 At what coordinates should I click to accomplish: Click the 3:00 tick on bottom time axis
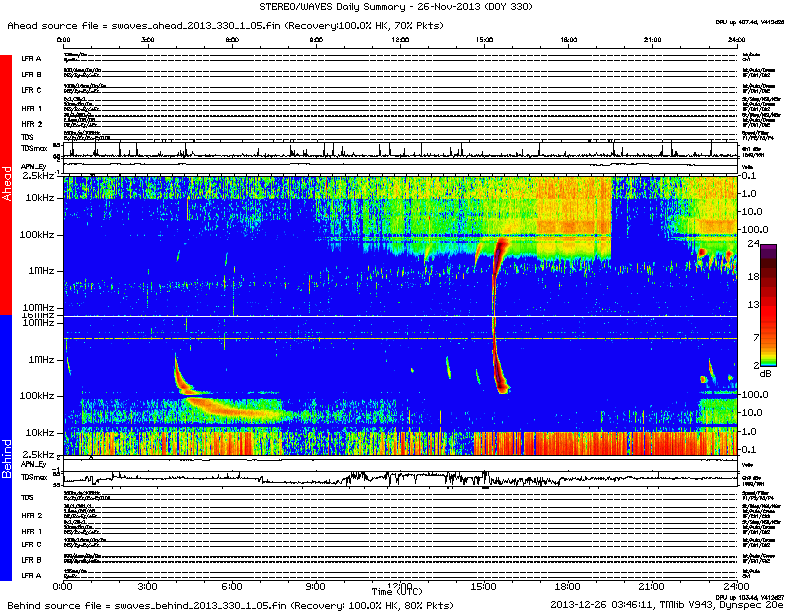tap(147, 586)
